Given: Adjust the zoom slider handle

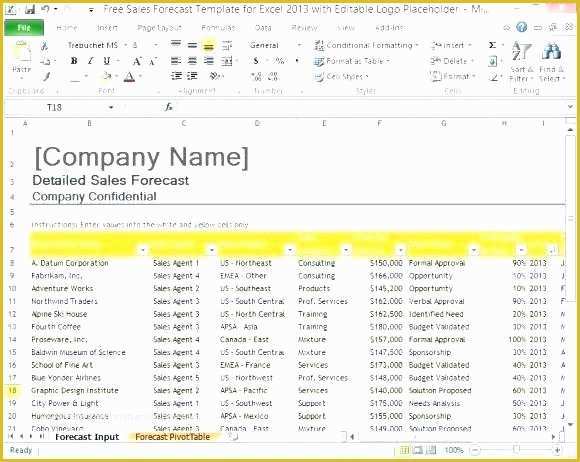Looking at the screenshot, I should [516, 450].
